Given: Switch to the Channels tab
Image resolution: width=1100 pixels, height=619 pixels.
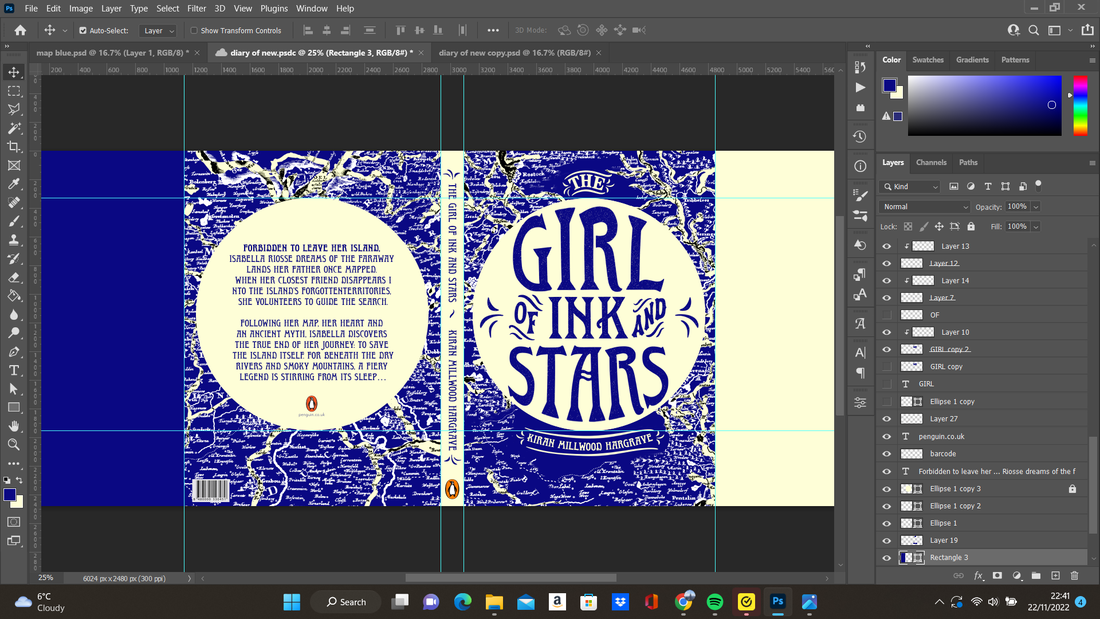Looking at the screenshot, I should click(931, 162).
